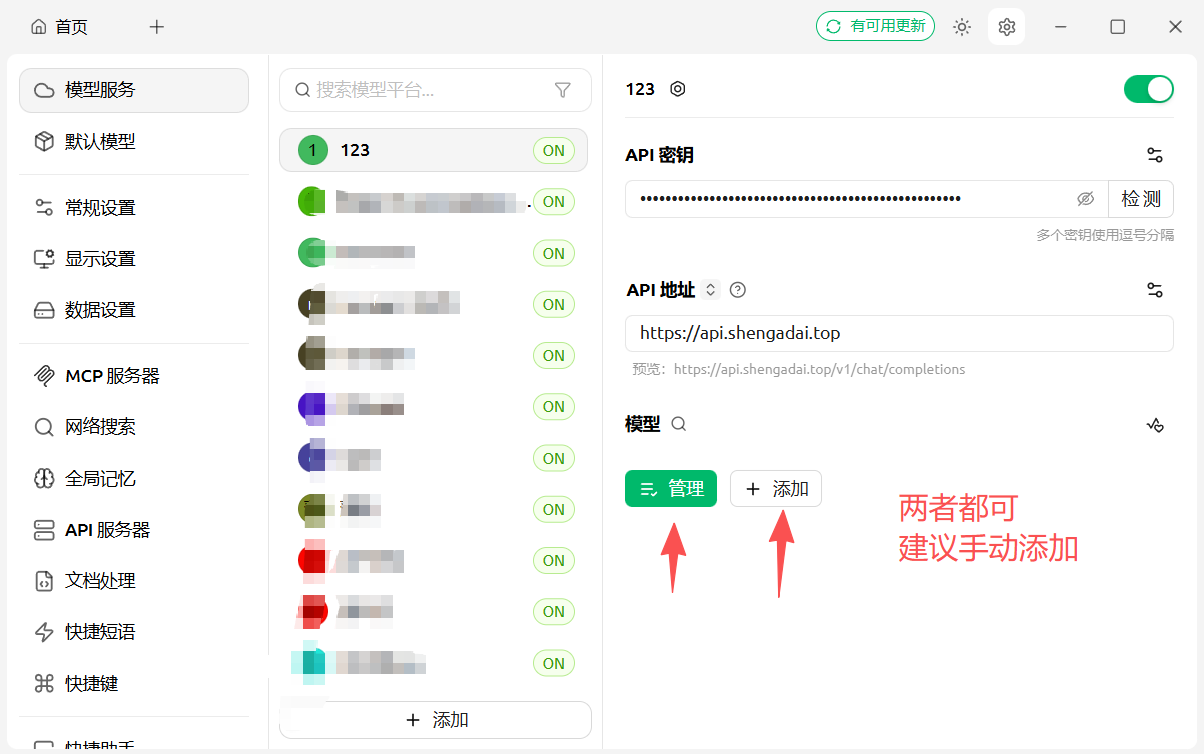Screen dimensions: 1204x754
Task: Click the API address settings sliders icon
Action: coord(1155,290)
